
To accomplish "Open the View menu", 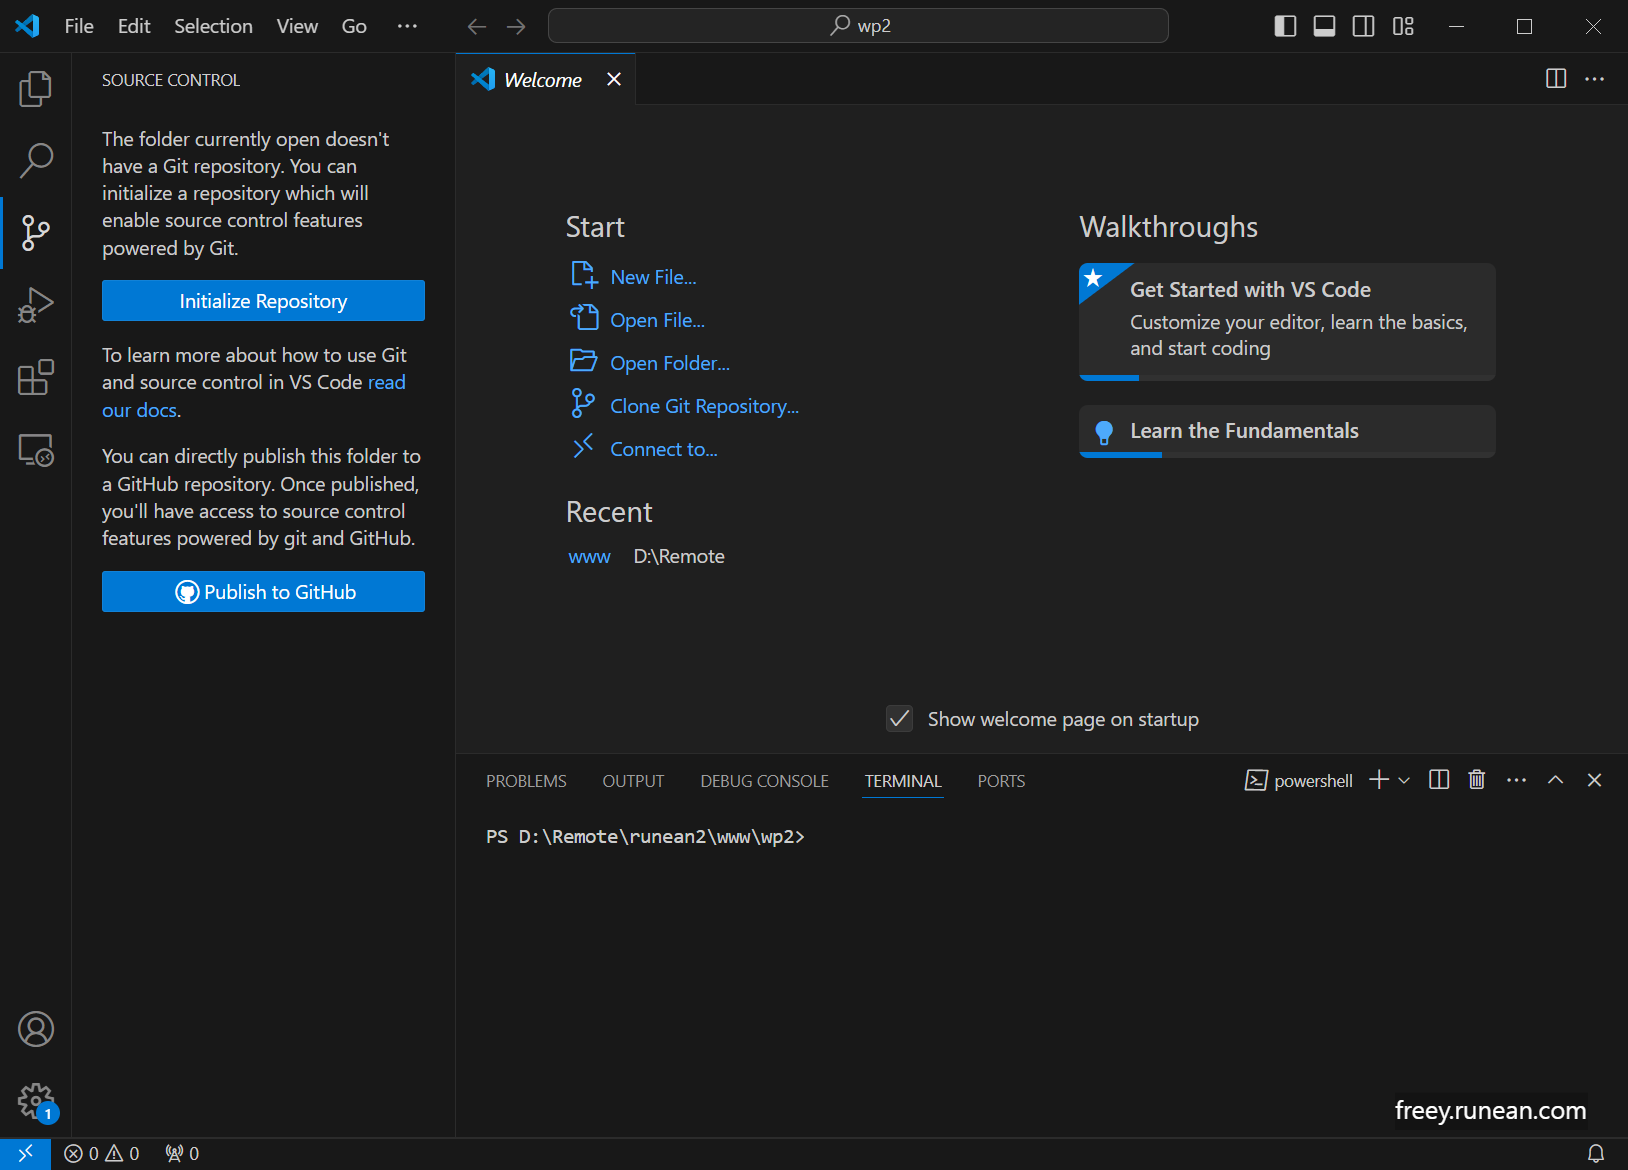I will (297, 26).
